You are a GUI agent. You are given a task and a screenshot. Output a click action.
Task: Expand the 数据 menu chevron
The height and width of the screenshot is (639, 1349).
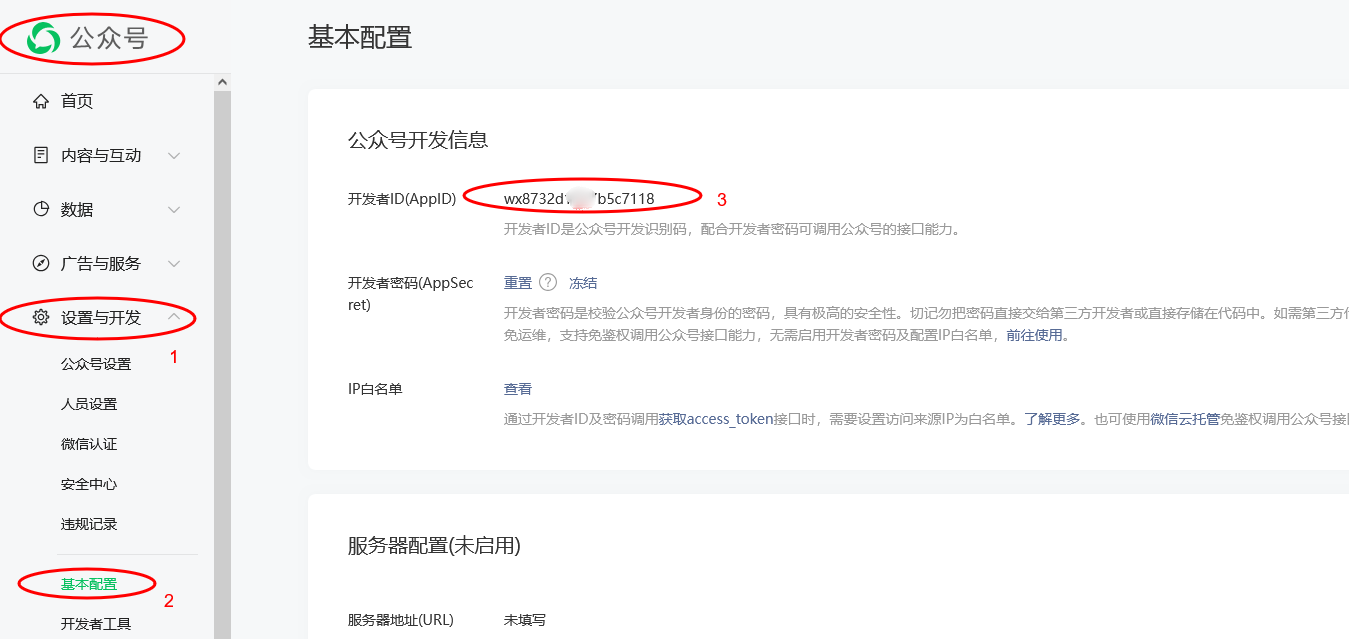point(174,209)
